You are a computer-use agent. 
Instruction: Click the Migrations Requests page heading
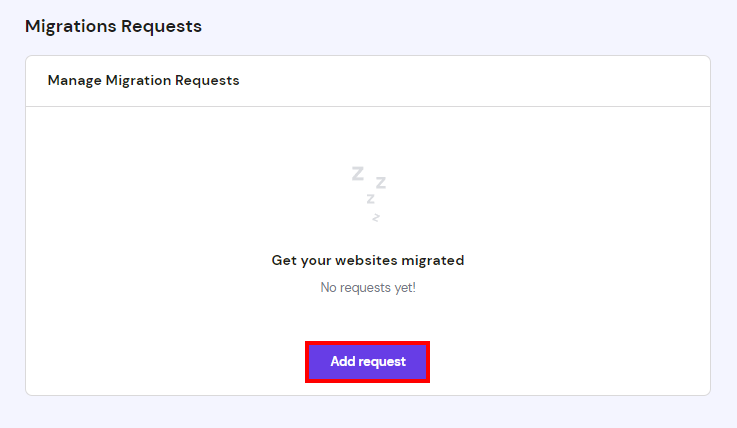click(113, 26)
